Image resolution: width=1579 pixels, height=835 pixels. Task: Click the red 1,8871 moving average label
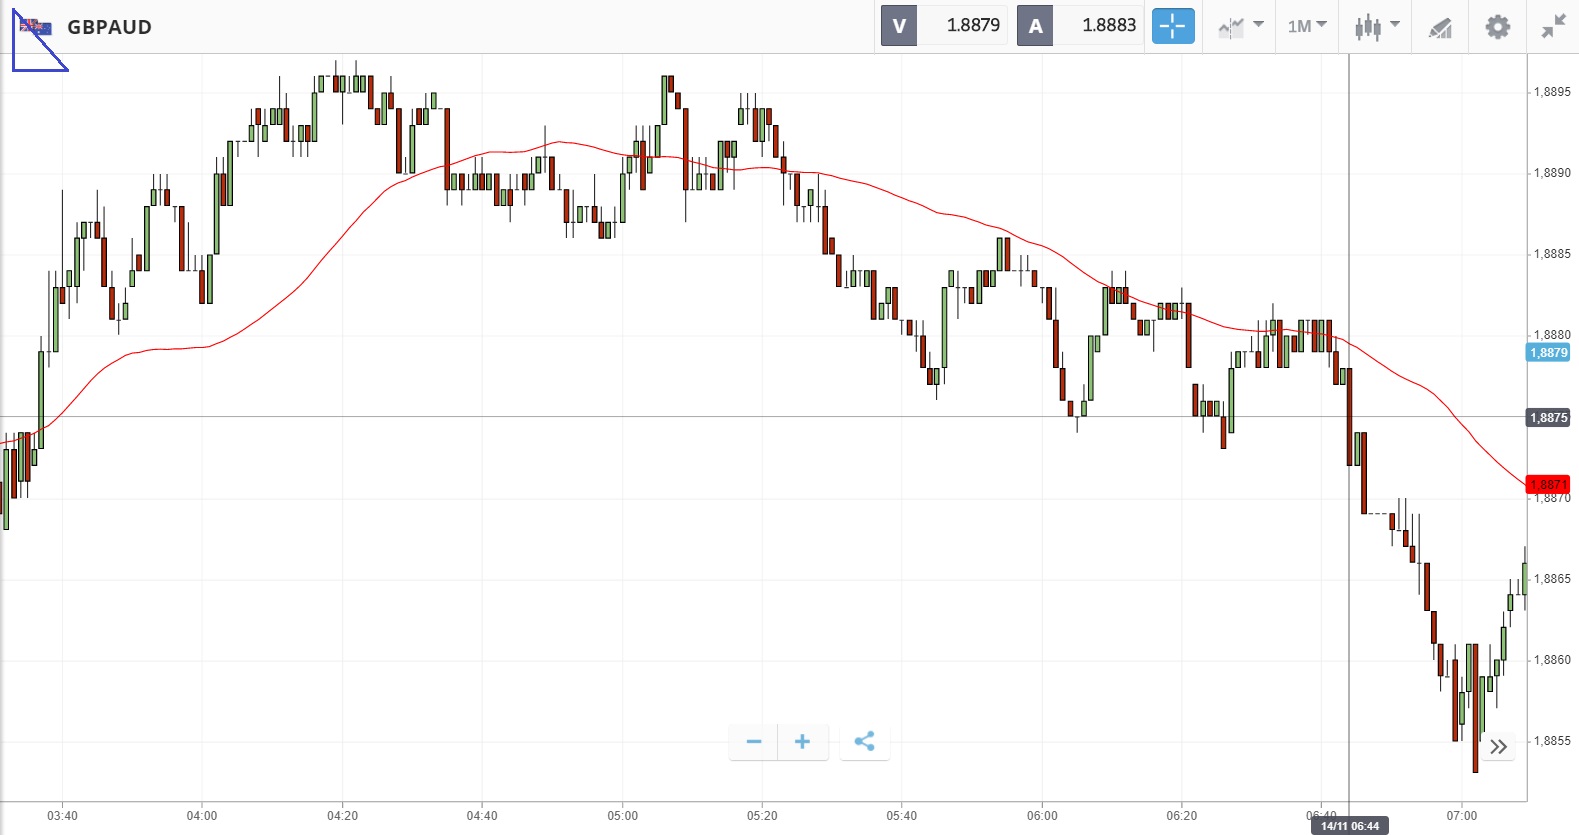(x=1548, y=484)
